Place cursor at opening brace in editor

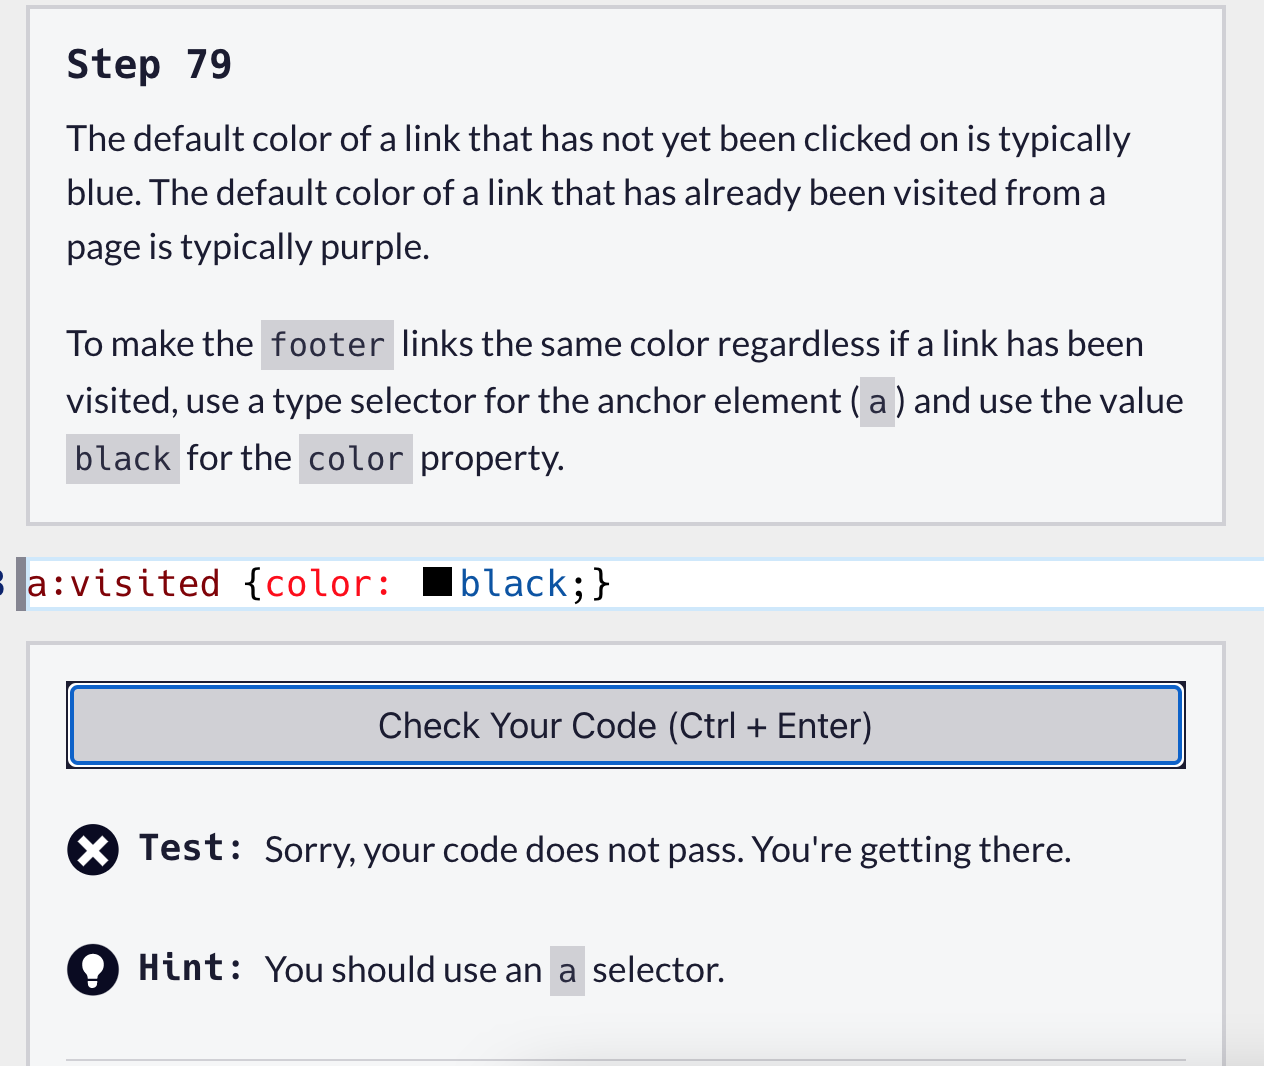point(252,584)
